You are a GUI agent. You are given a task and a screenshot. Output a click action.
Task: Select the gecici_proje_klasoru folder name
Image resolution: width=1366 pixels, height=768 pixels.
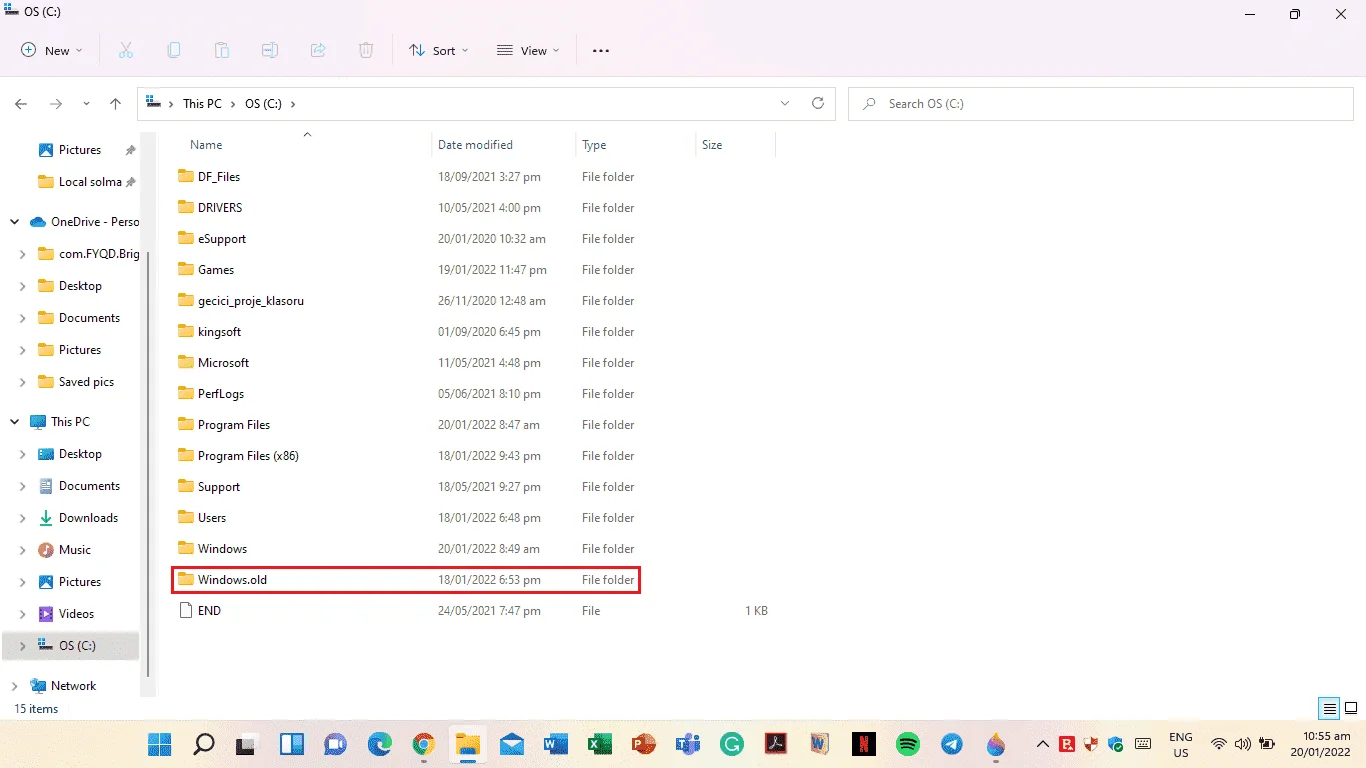click(x=251, y=301)
